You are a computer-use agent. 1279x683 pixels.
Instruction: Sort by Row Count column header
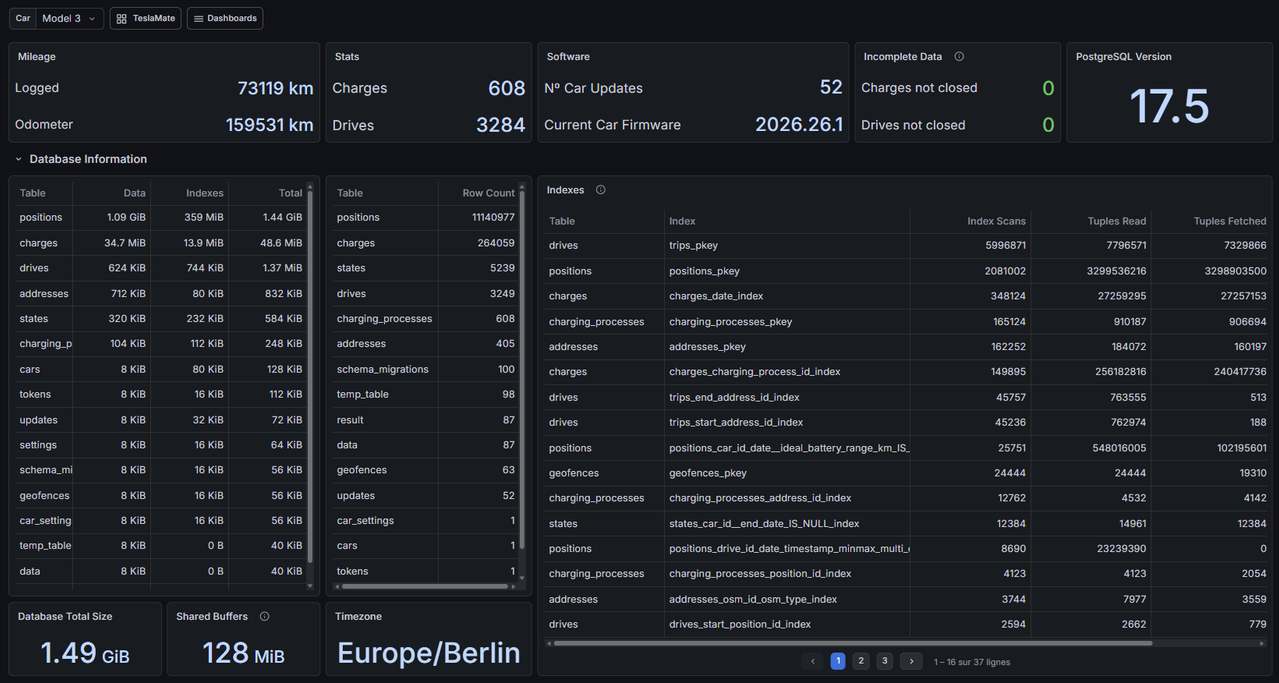coord(488,193)
